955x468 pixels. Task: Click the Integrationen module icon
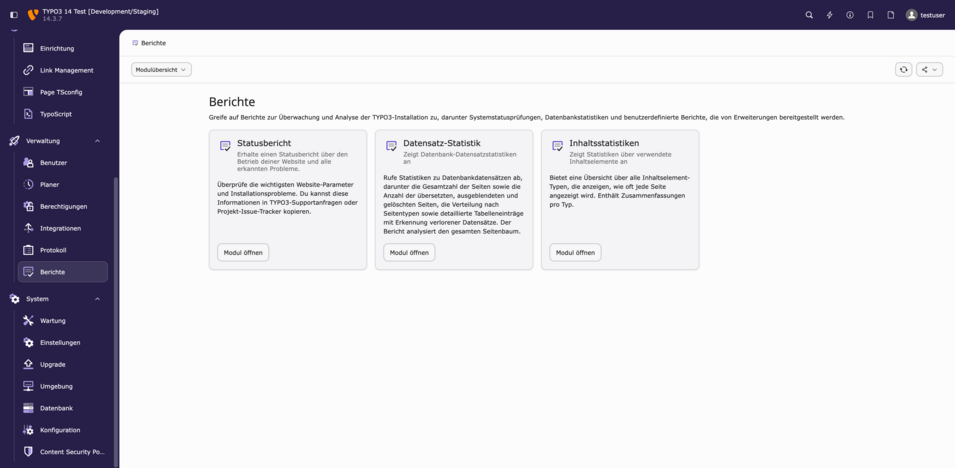click(x=28, y=228)
